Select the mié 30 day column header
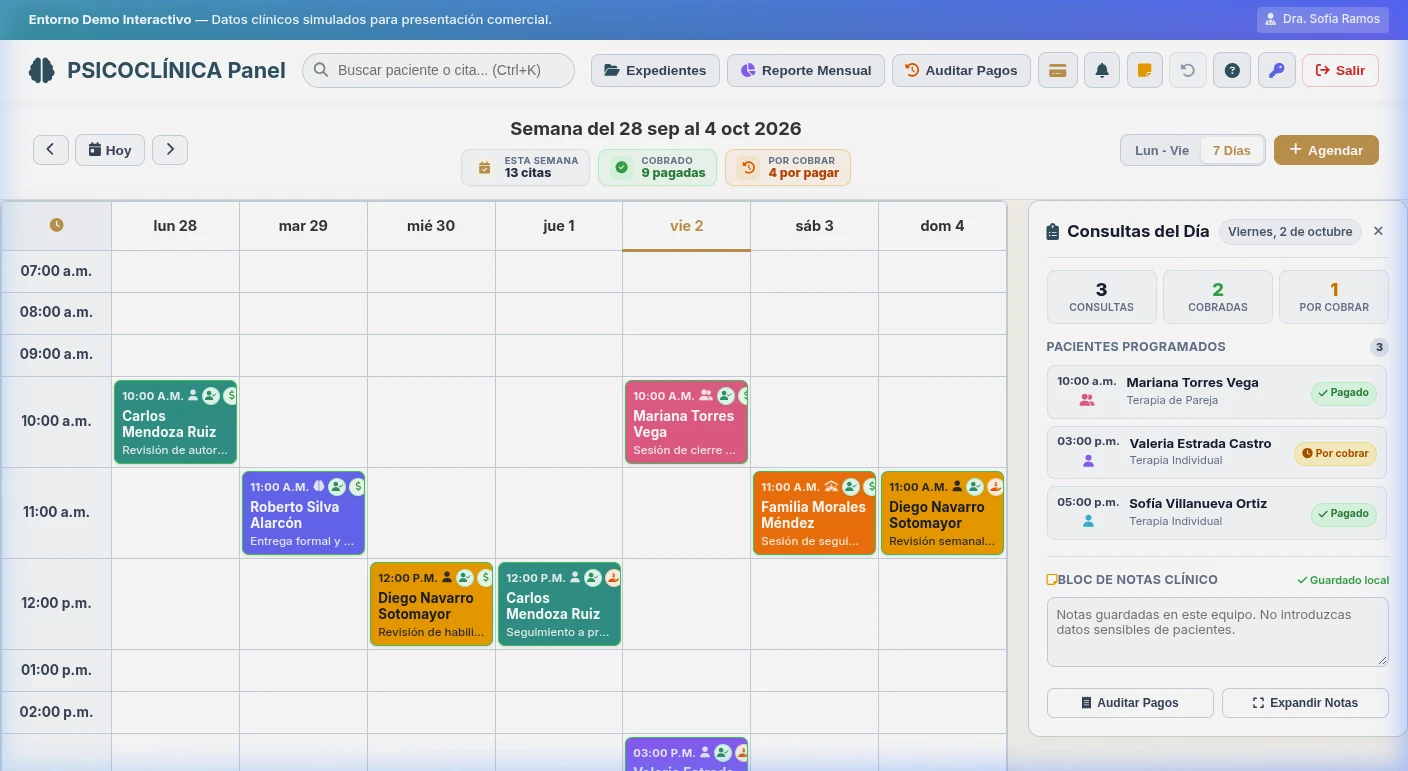The width and height of the screenshot is (1408, 771). (431, 226)
